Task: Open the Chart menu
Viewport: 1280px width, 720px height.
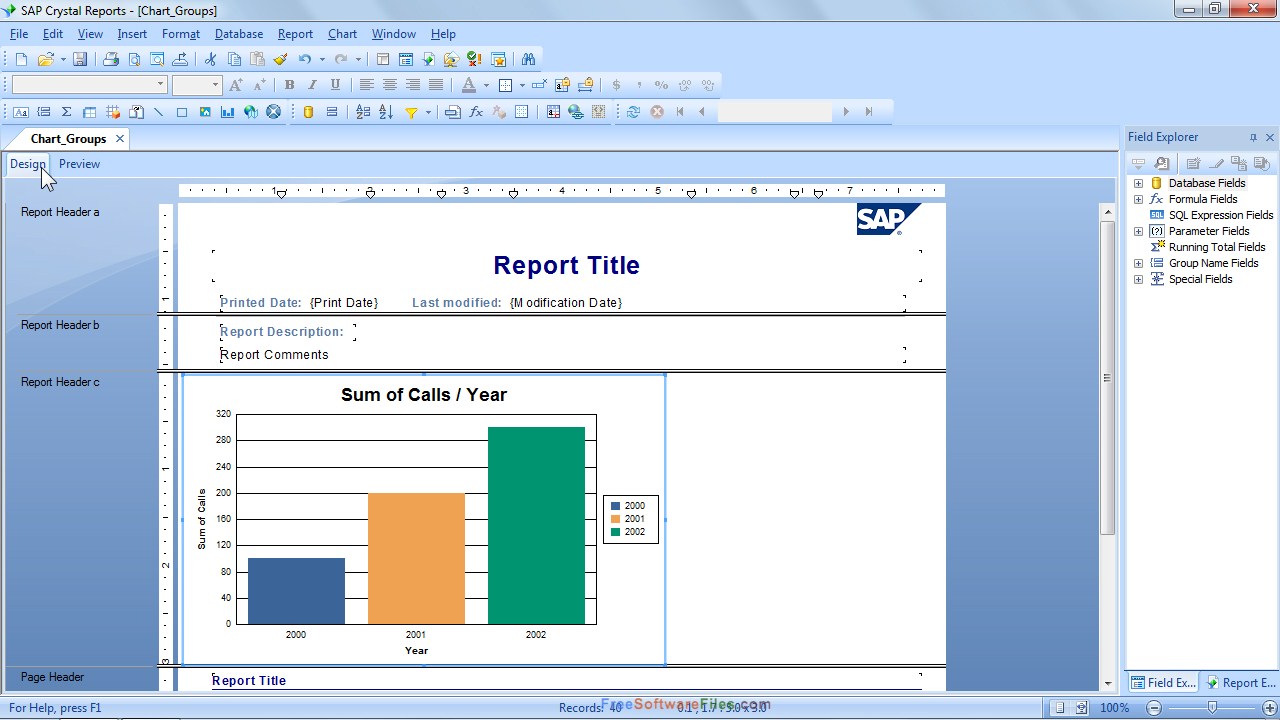Action: pos(342,33)
